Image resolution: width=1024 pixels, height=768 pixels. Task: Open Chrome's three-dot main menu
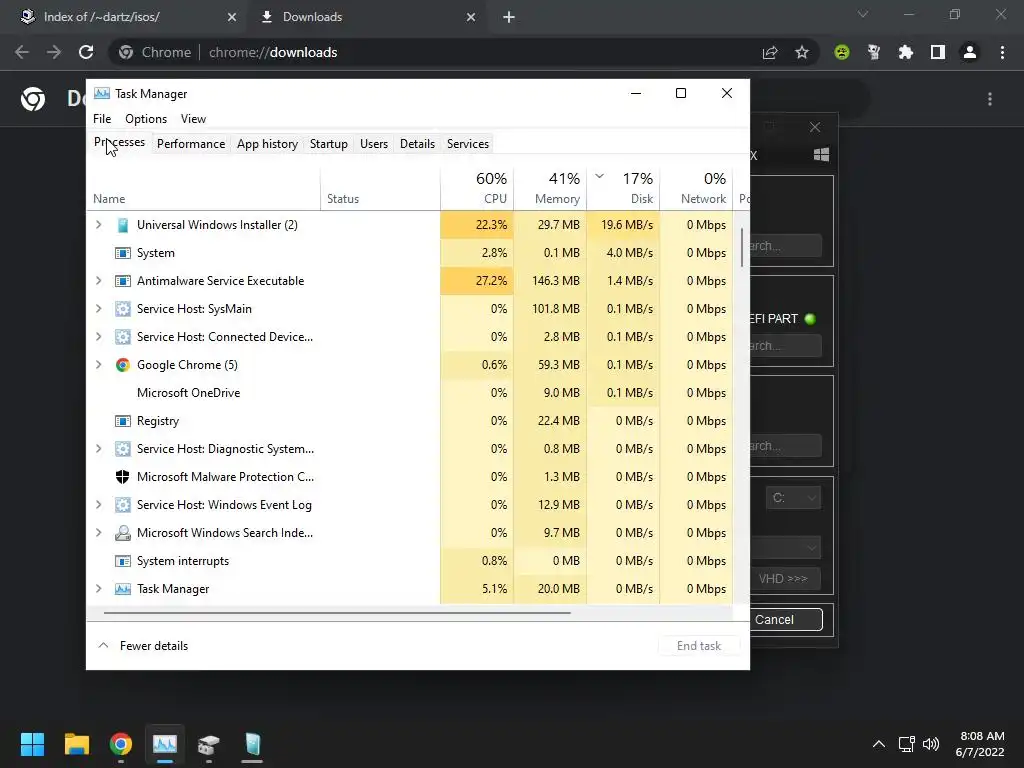click(x=1002, y=52)
